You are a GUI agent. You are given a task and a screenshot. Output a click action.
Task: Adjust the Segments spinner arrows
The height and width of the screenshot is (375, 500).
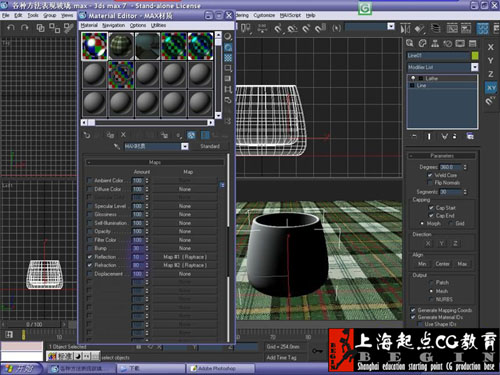[465, 192]
